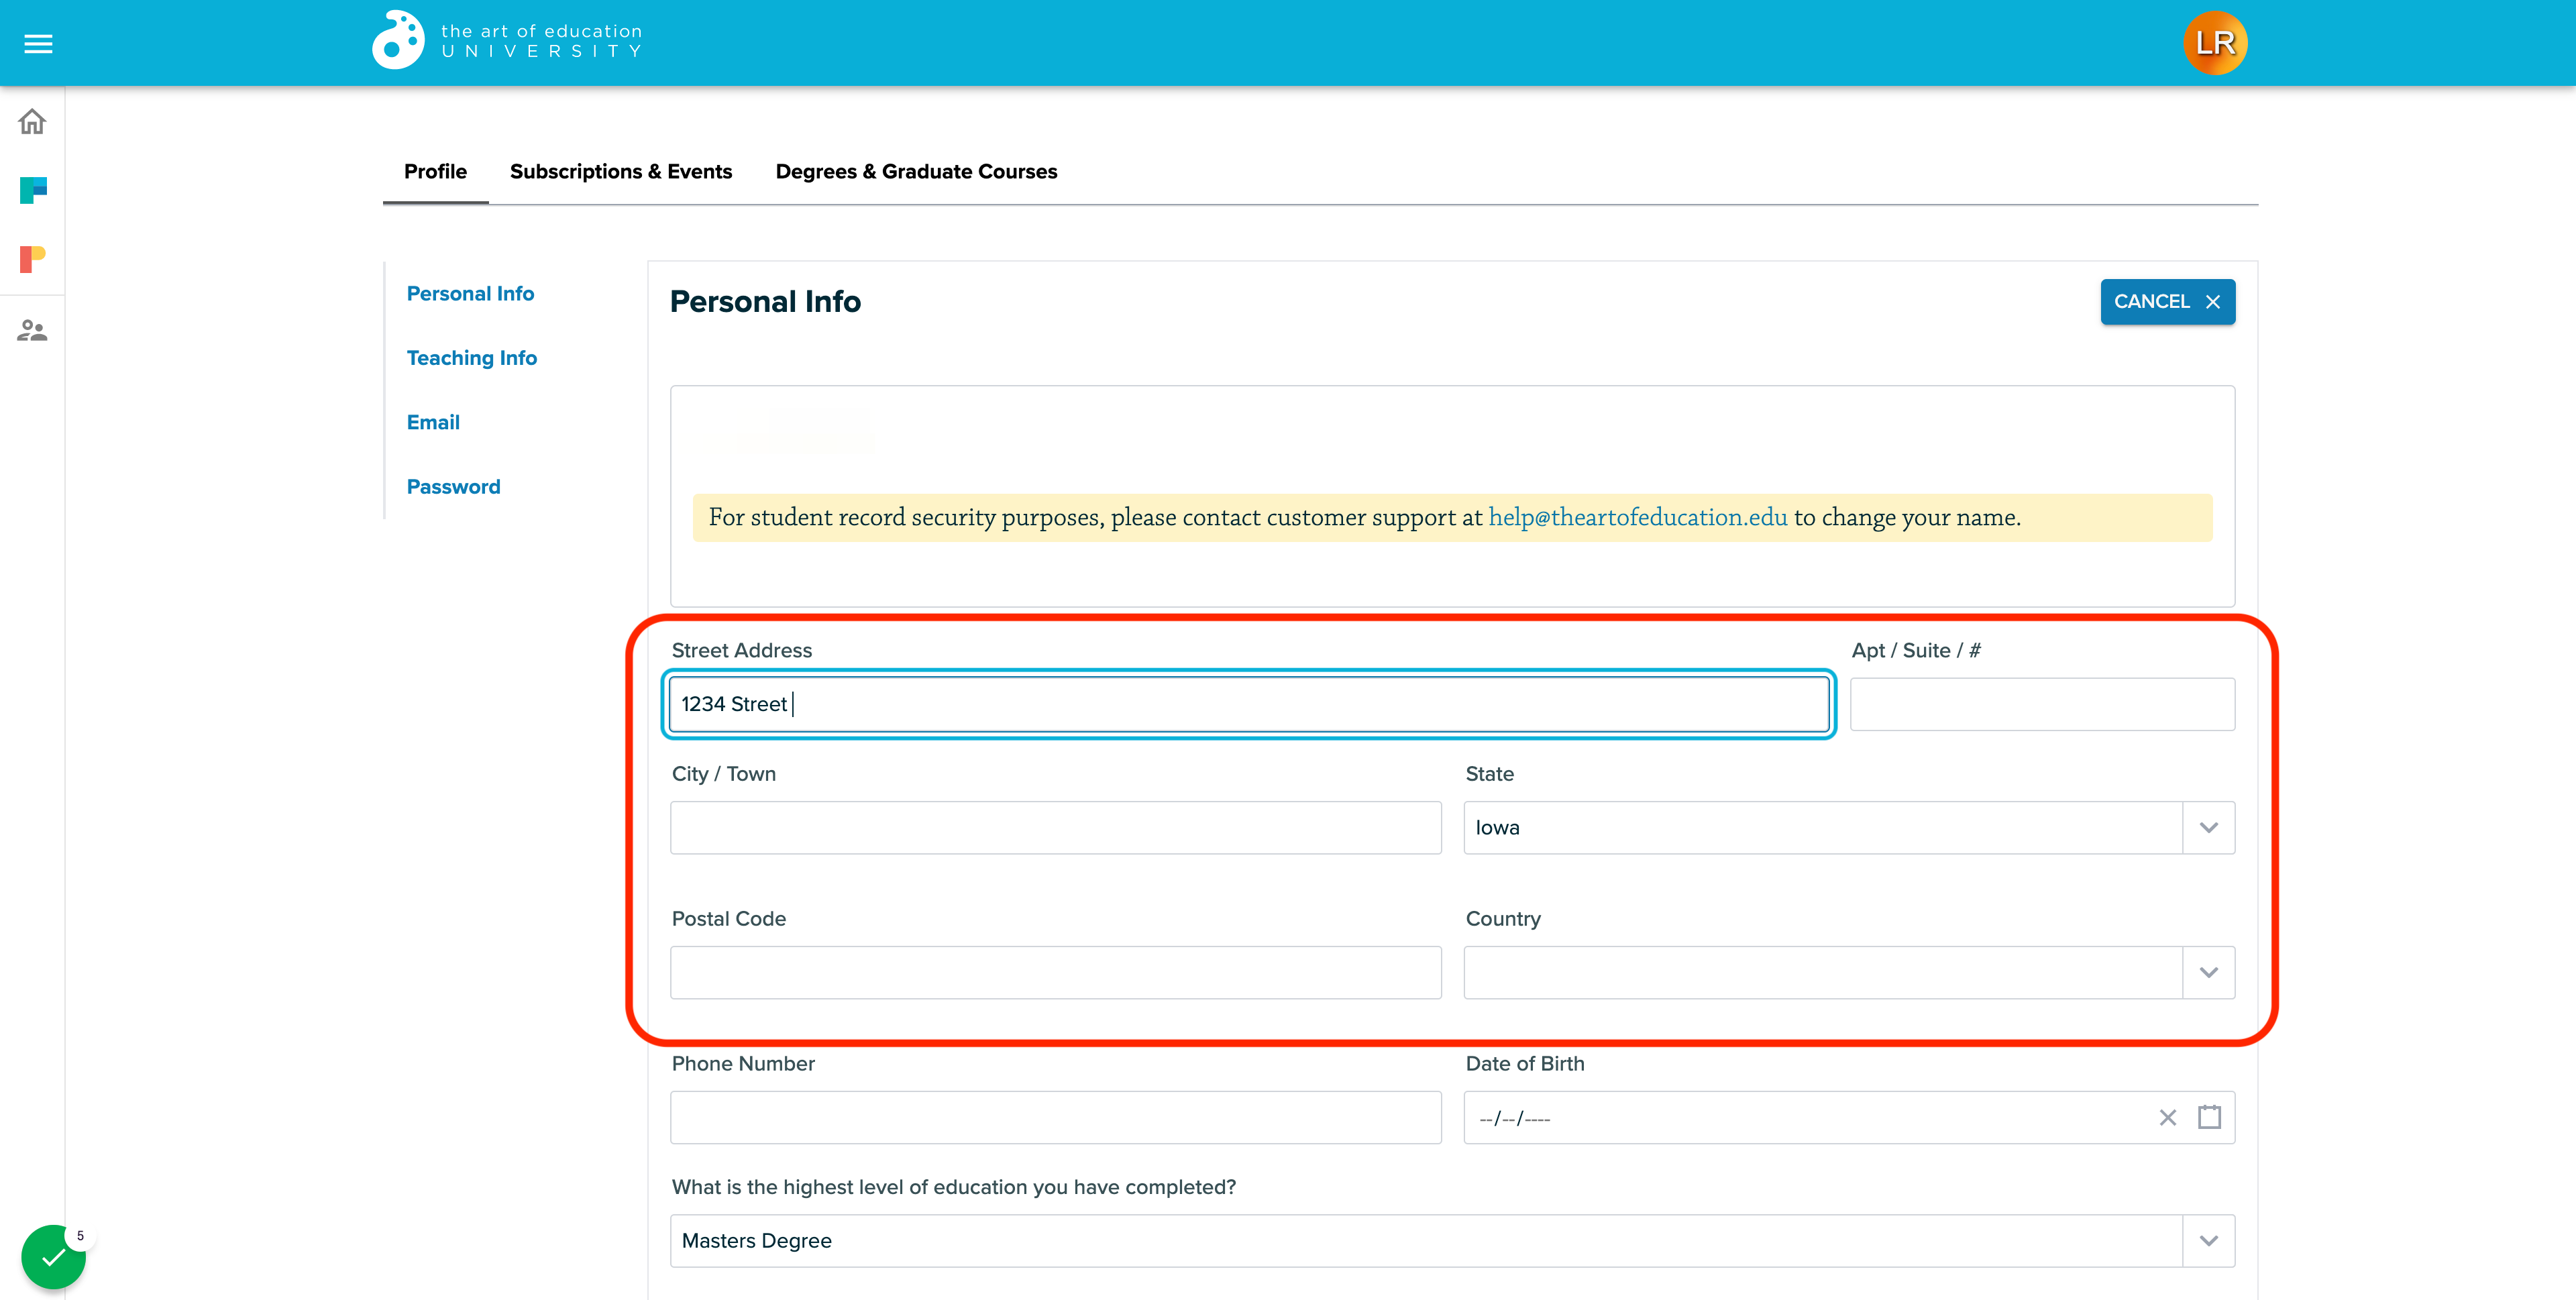Image resolution: width=2576 pixels, height=1300 pixels.
Task: Open Subscriptions & Events tab
Action: click(x=621, y=171)
